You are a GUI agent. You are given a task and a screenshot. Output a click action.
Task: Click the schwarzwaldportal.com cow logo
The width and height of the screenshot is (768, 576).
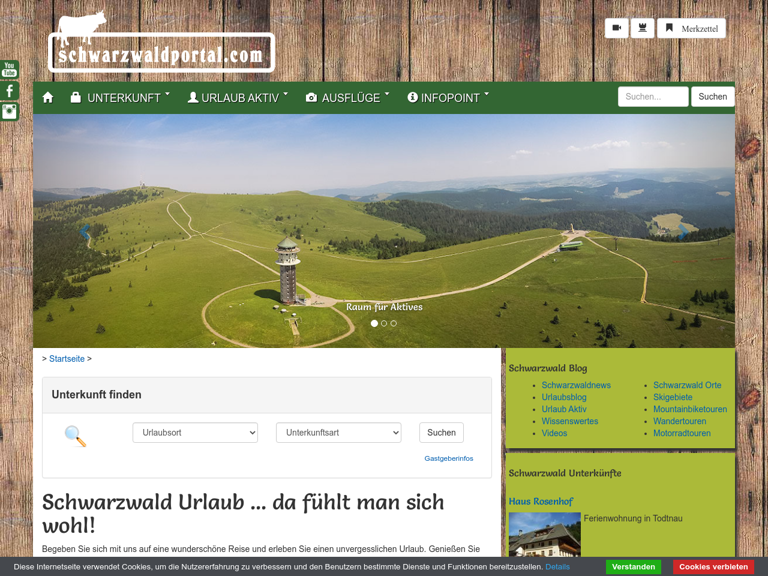(x=161, y=44)
